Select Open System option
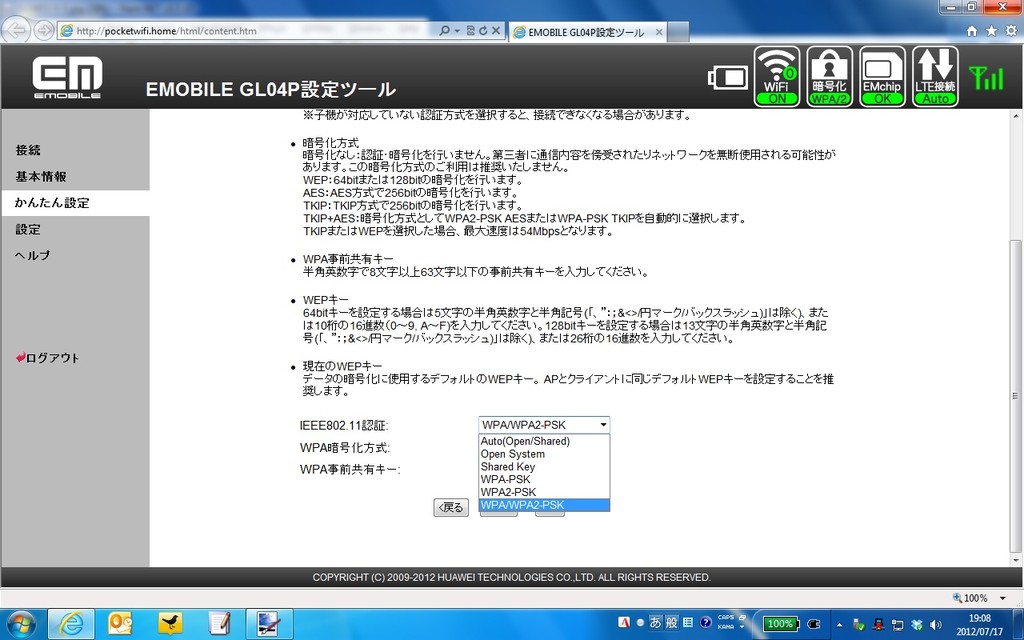The image size is (1024, 640). (544, 454)
